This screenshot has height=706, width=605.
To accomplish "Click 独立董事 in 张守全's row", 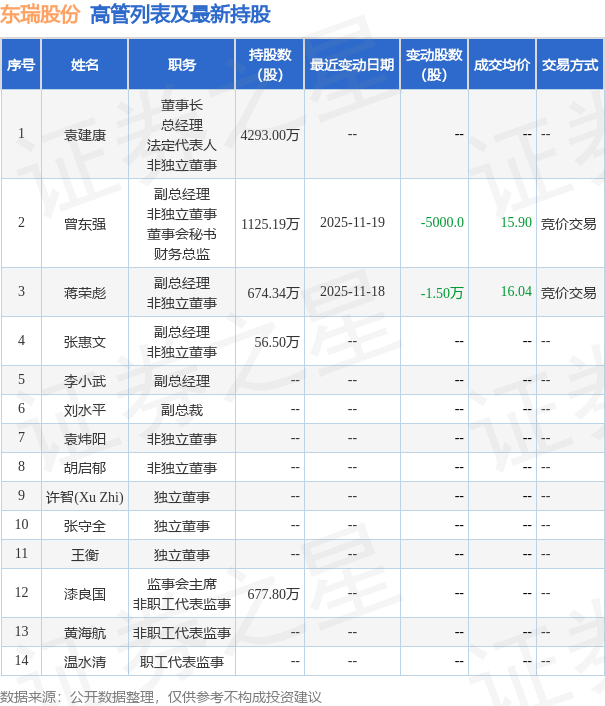I will tap(182, 526).
